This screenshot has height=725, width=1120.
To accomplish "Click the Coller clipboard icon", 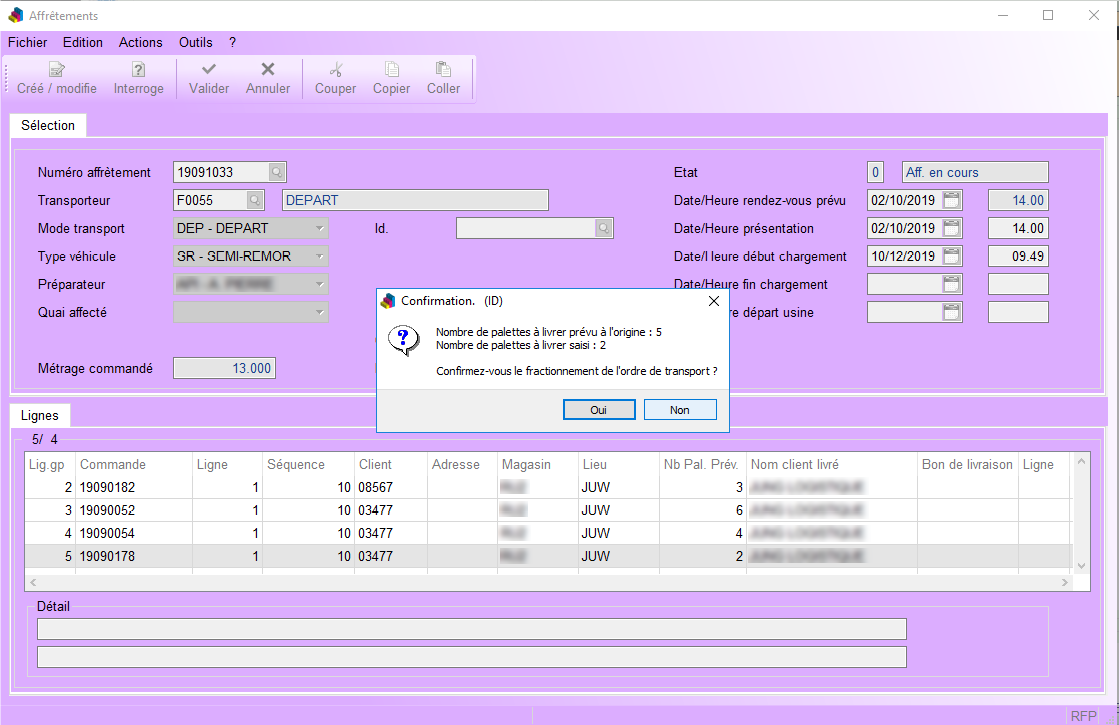I will [444, 69].
